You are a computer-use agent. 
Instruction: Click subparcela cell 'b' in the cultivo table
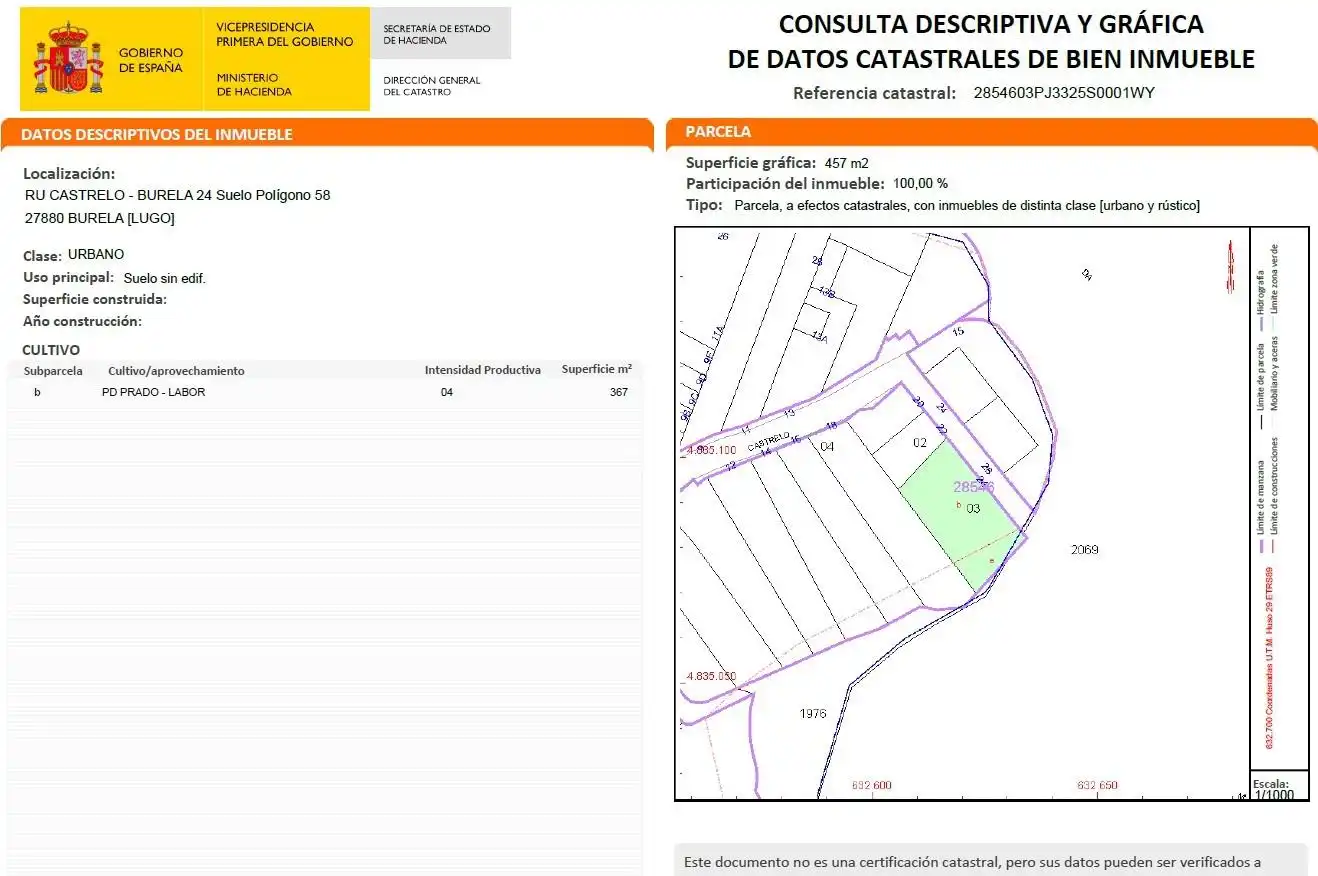(38, 392)
